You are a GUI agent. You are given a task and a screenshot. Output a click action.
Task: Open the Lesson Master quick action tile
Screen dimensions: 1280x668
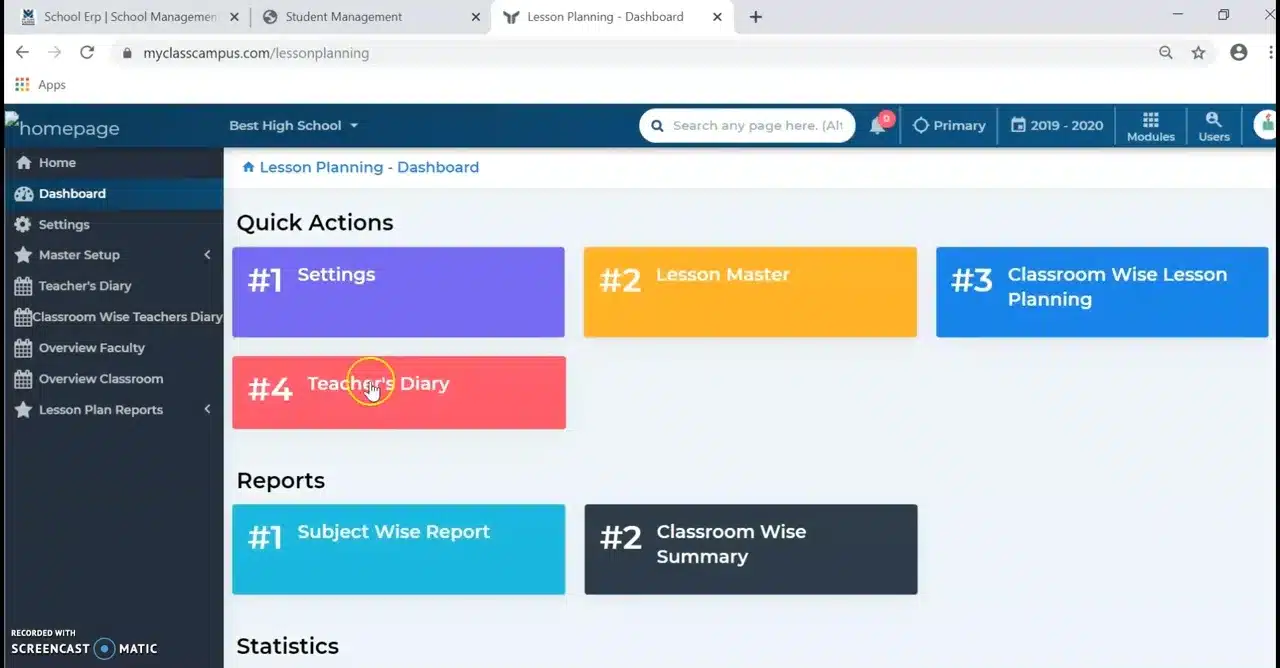(x=749, y=292)
